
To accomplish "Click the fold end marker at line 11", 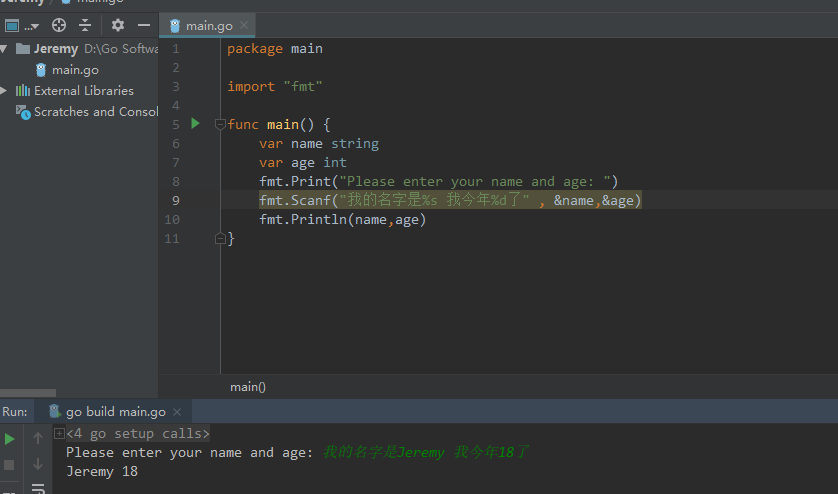I will click(x=220, y=238).
